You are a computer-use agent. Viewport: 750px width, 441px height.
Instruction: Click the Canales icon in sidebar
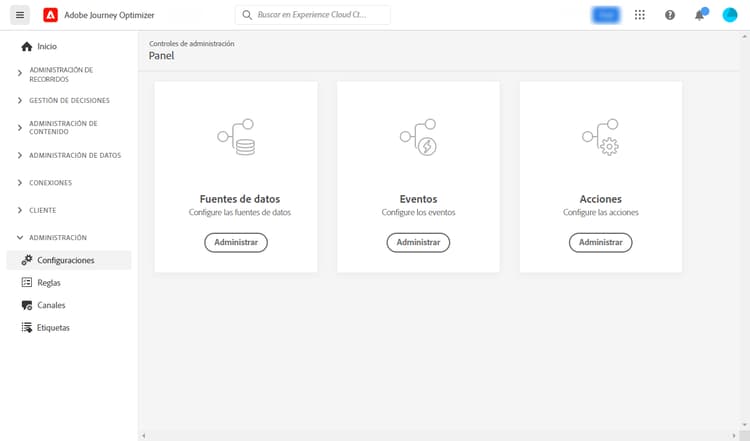coord(27,305)
